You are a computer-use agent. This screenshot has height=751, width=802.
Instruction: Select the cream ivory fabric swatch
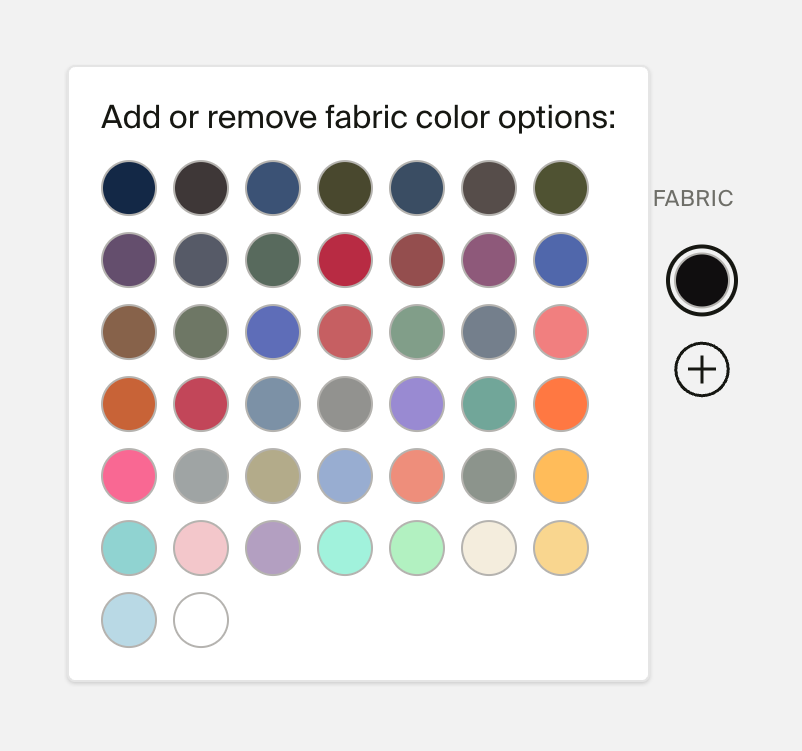point(488,548)
